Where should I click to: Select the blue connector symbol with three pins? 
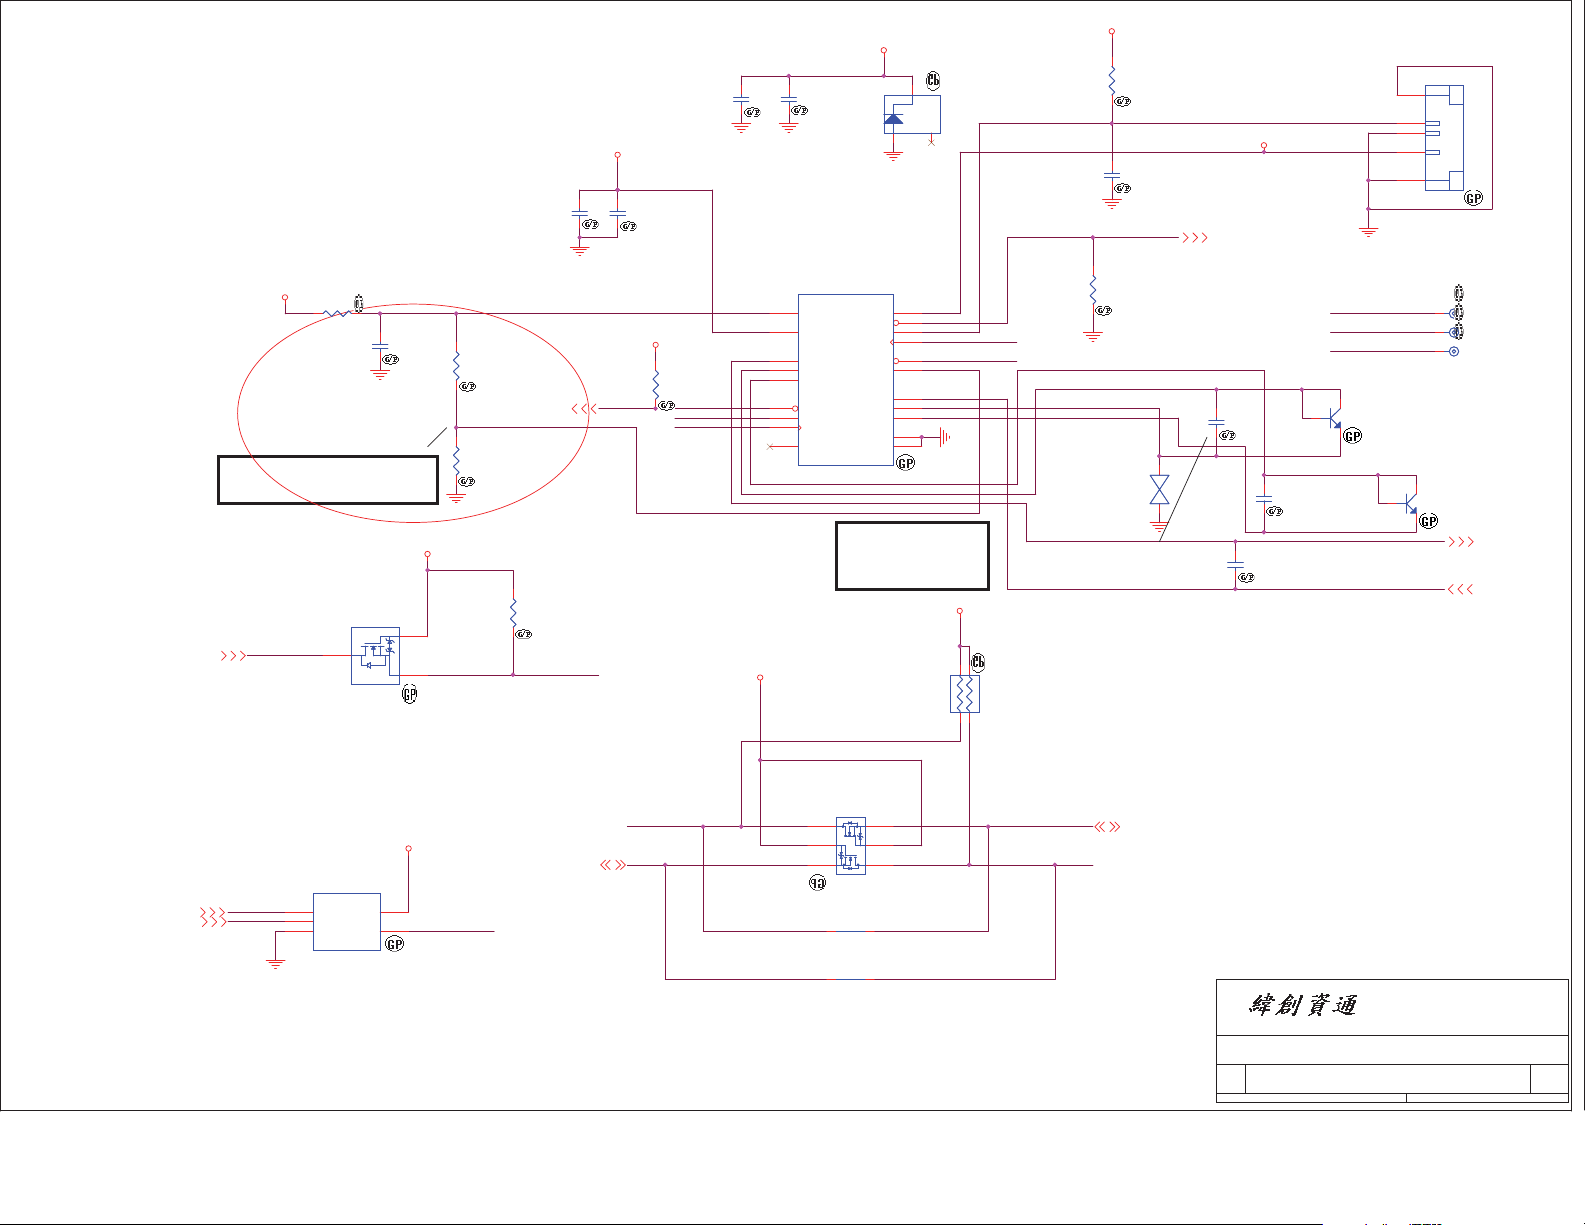[1444, 138]
